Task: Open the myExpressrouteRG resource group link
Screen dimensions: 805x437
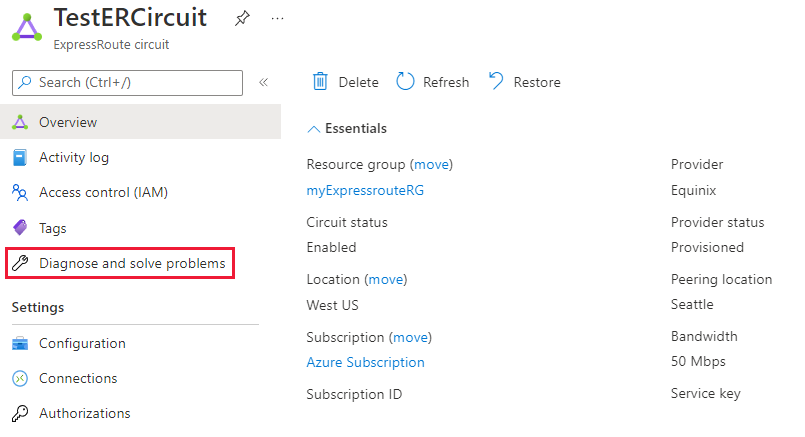Action: tap(365, 191)
